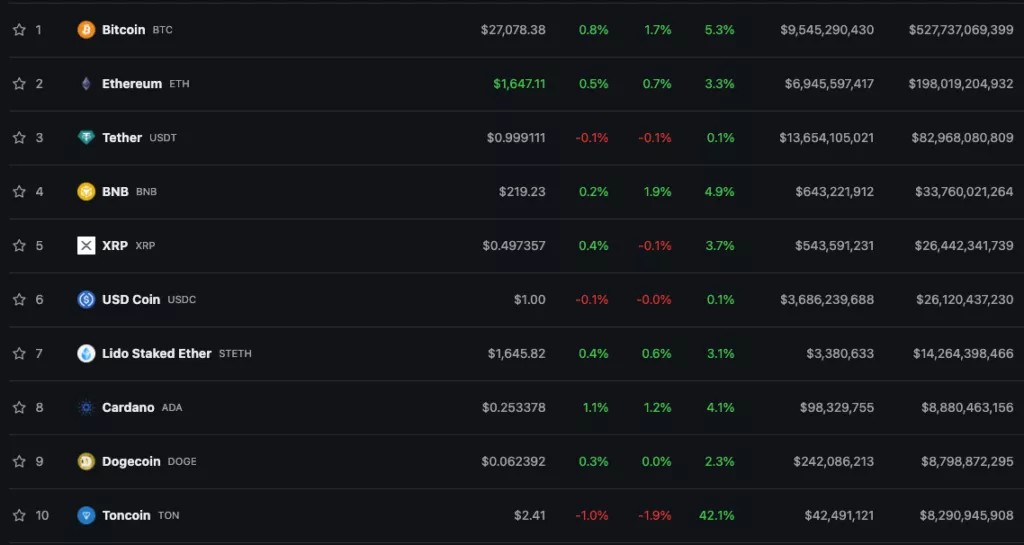Screen dimensions: 1024x545
Task: Select the Tether USDT row name
Action: (122, 138)
